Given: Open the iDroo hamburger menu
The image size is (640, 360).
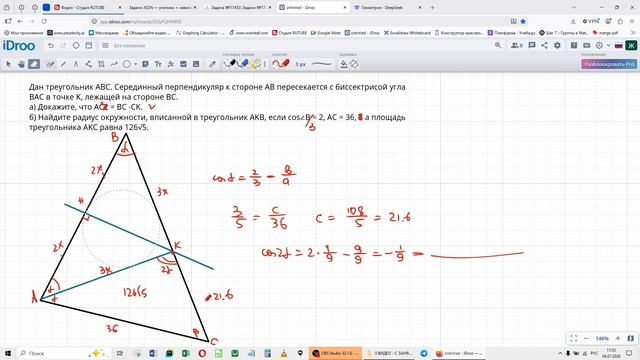Looking at the screenshot, I should (105, 45).
